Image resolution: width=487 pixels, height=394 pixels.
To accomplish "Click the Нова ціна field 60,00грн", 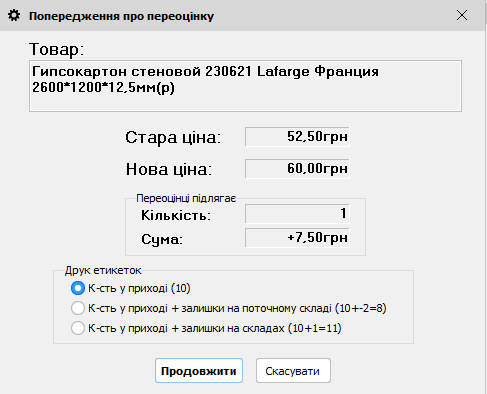I will pyautogui.click(x=297, y=169).
